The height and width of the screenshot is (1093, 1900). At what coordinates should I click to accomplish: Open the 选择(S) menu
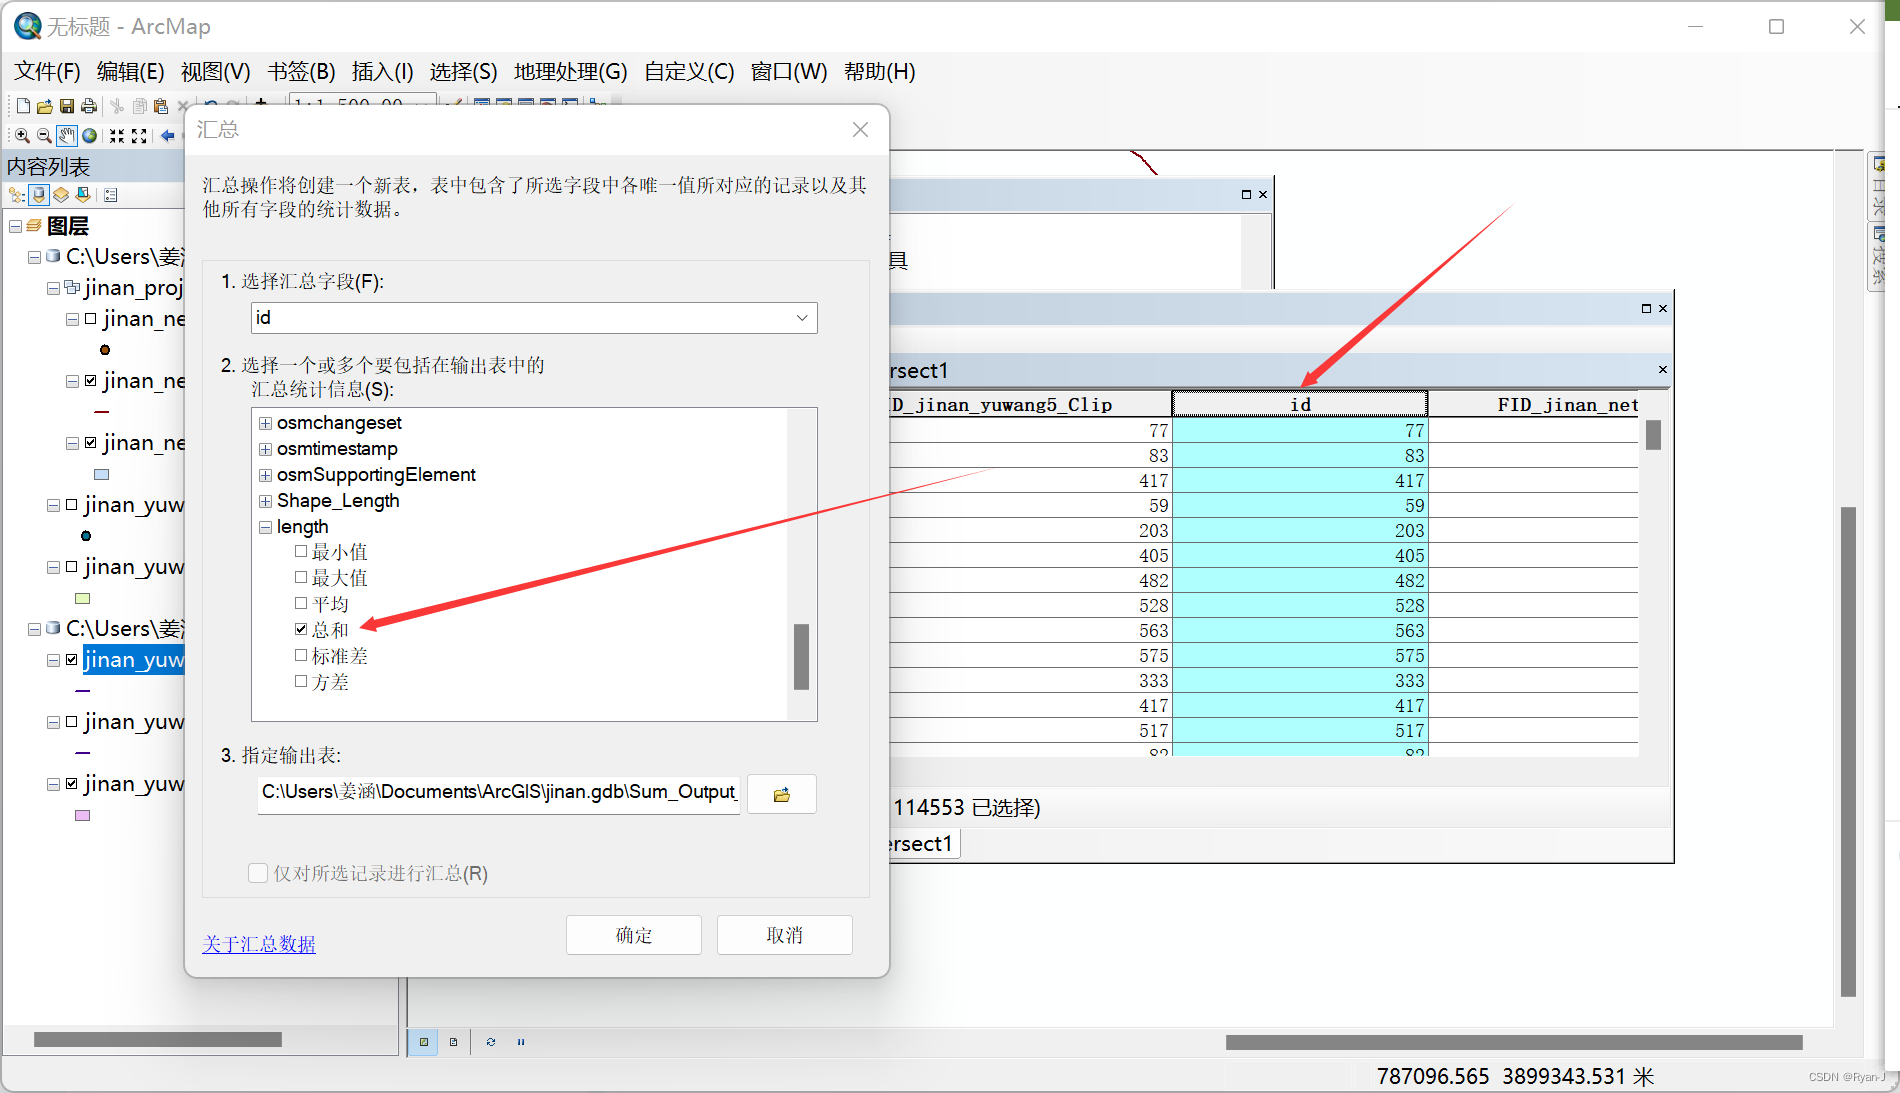463,72
